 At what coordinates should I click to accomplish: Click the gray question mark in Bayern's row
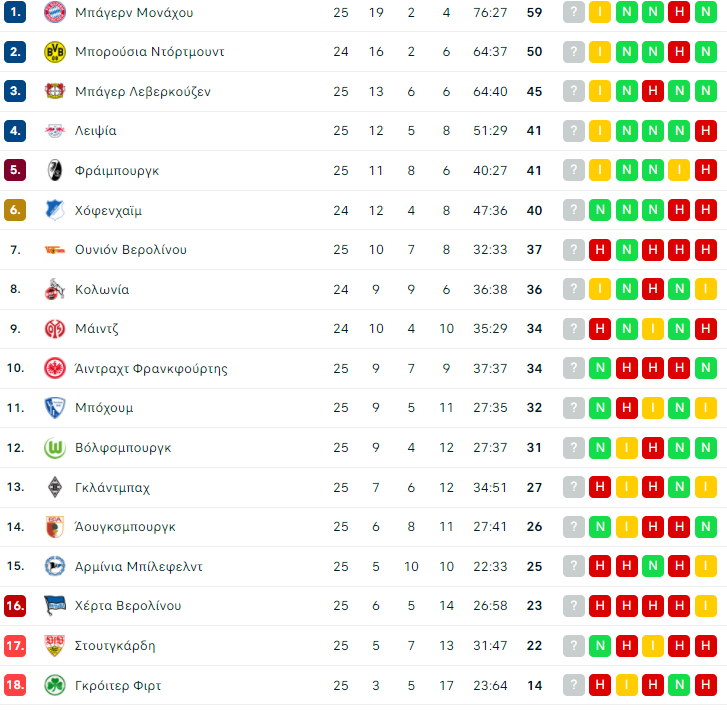[x=574, y=12]
